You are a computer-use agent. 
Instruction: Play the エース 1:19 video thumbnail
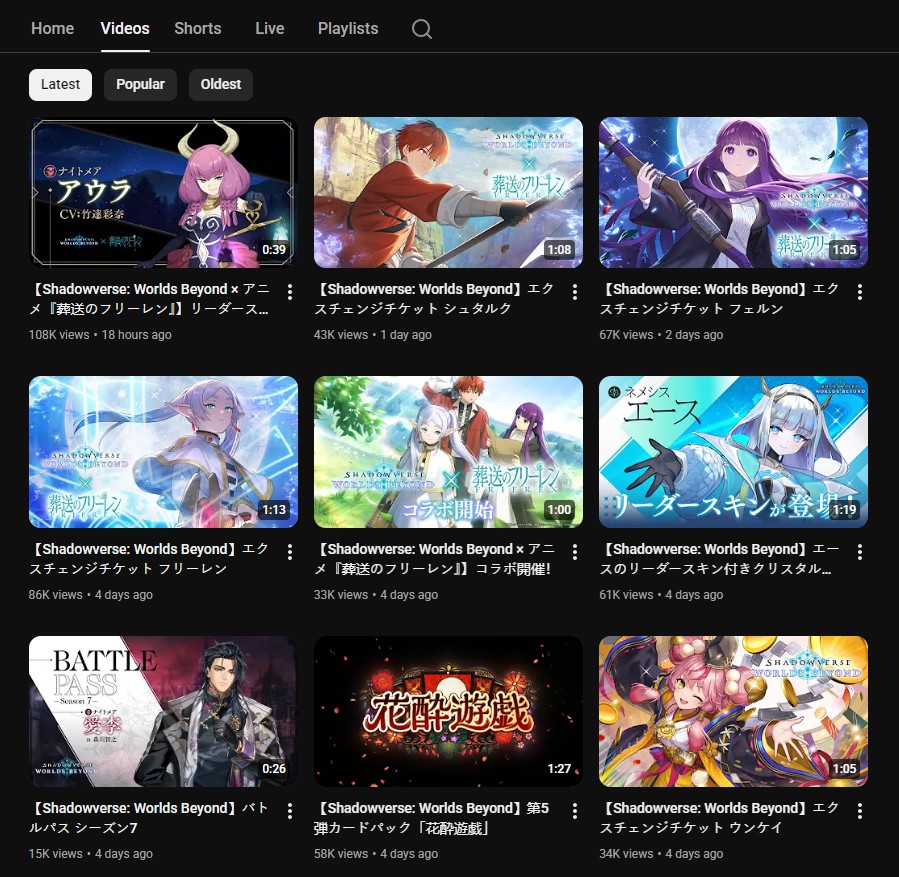(733, 452)
